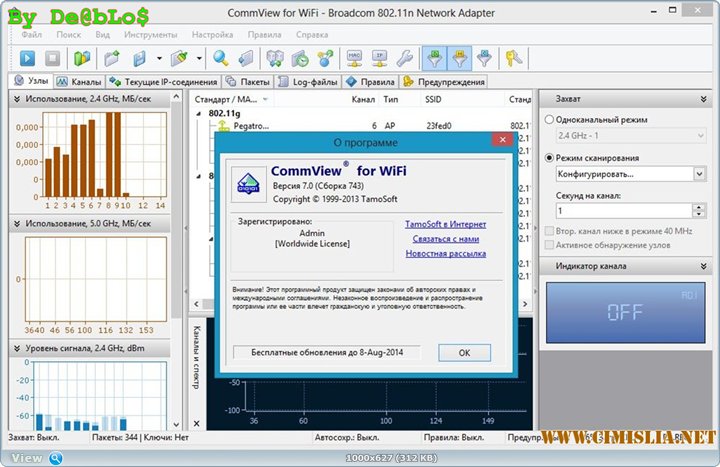Select the Одноканальный режим radio button
Viewport: 720px width, 467px height.
point(549,119)
